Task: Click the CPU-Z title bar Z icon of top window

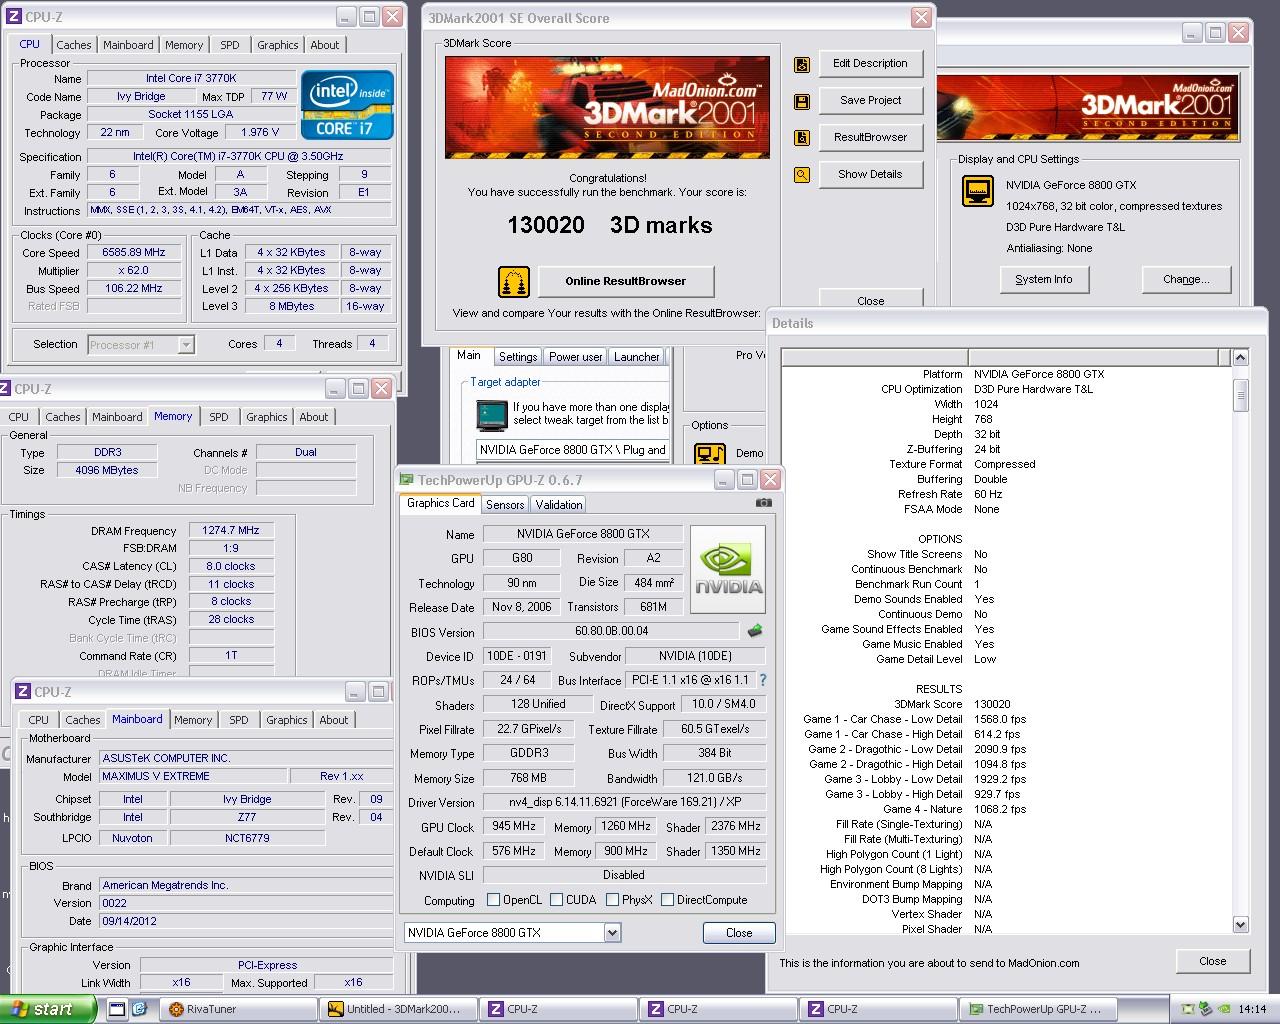Action: (x=13, y=17)
